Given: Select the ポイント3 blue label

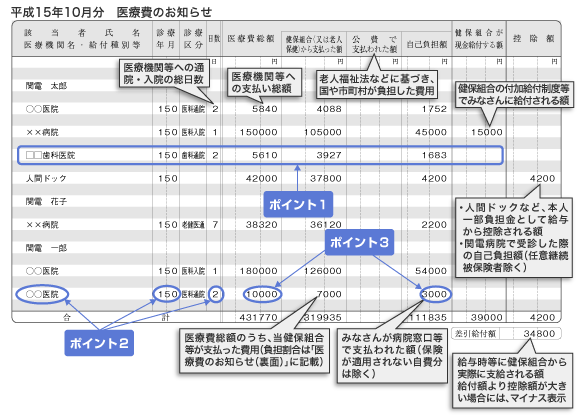Looking at the screenshot, I should [x=359, y=242].
